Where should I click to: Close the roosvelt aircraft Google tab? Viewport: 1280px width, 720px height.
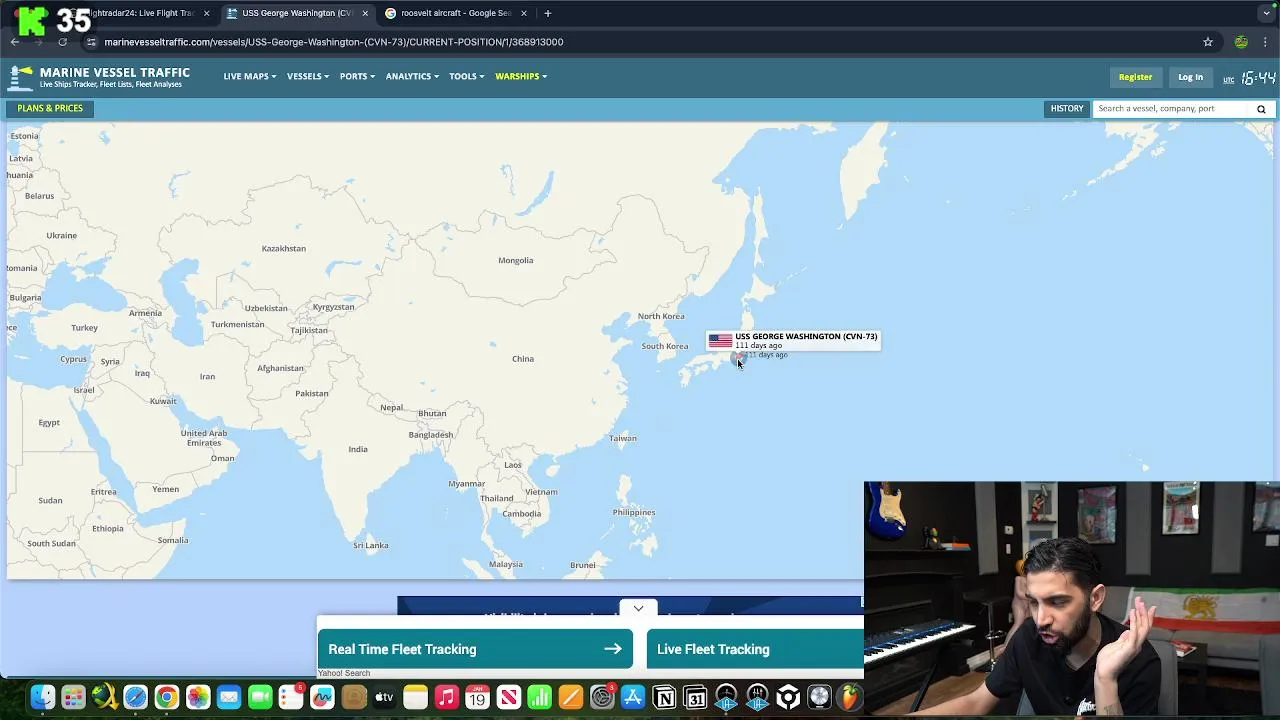(x=523, y=13)
